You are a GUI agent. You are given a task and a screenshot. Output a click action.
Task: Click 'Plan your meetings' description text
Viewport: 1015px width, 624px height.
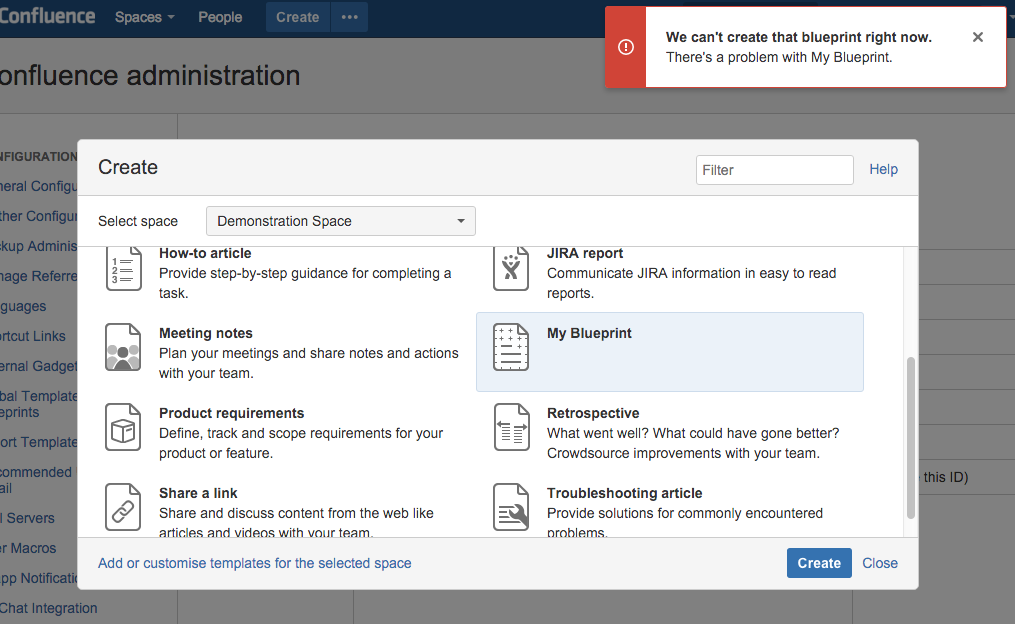pos(309,363)
